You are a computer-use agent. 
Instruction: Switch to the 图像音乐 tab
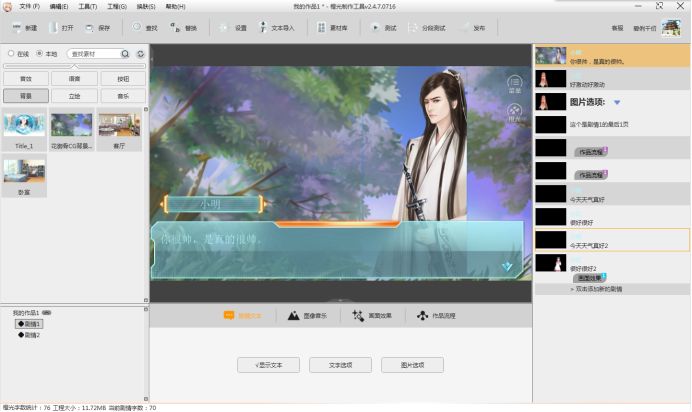click(307, 316)
